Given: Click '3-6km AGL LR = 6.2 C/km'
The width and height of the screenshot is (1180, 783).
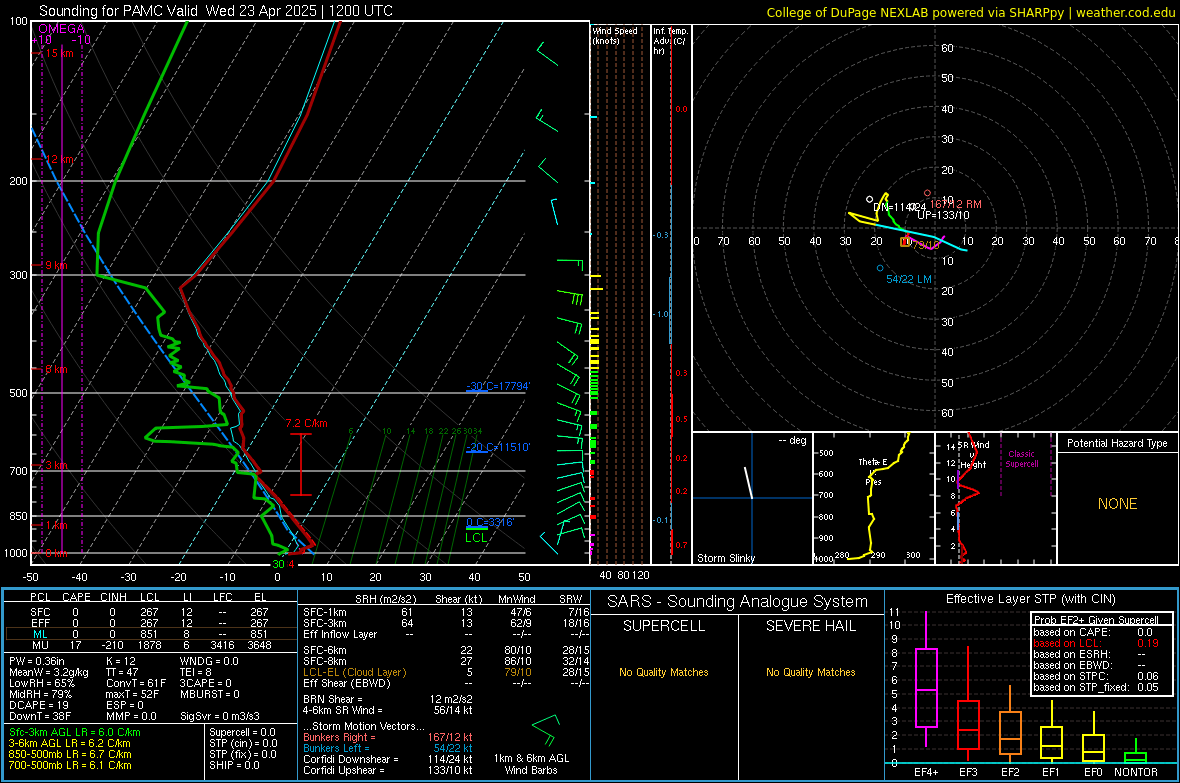Looking at the screenshot, I should [x=69, y=742].
